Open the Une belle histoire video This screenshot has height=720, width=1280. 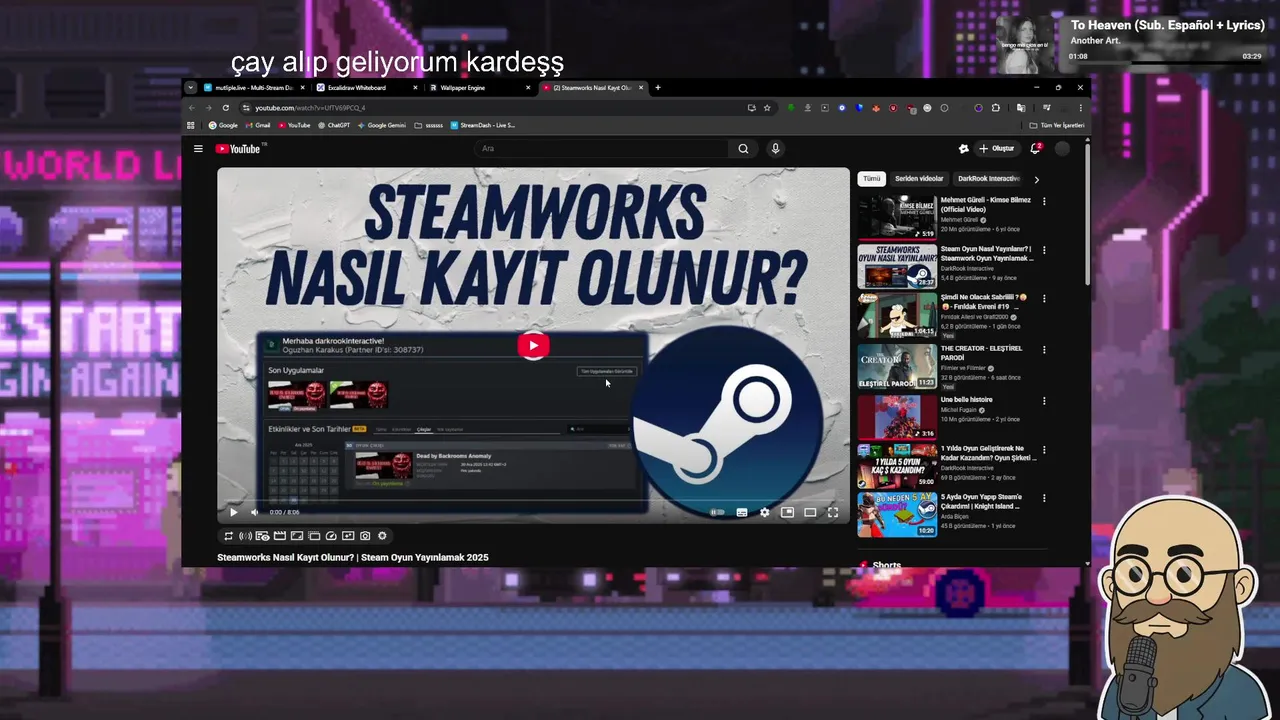[x=897, y=417]
